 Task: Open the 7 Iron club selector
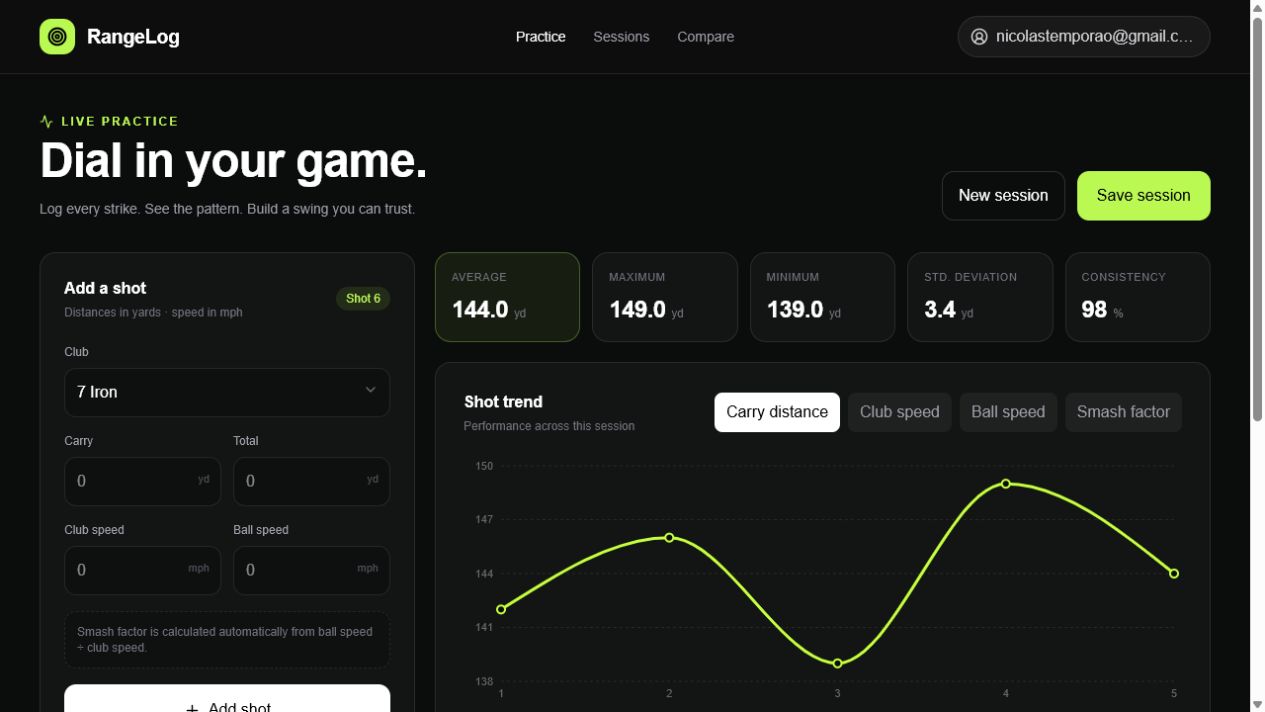(x=227, y=392)
